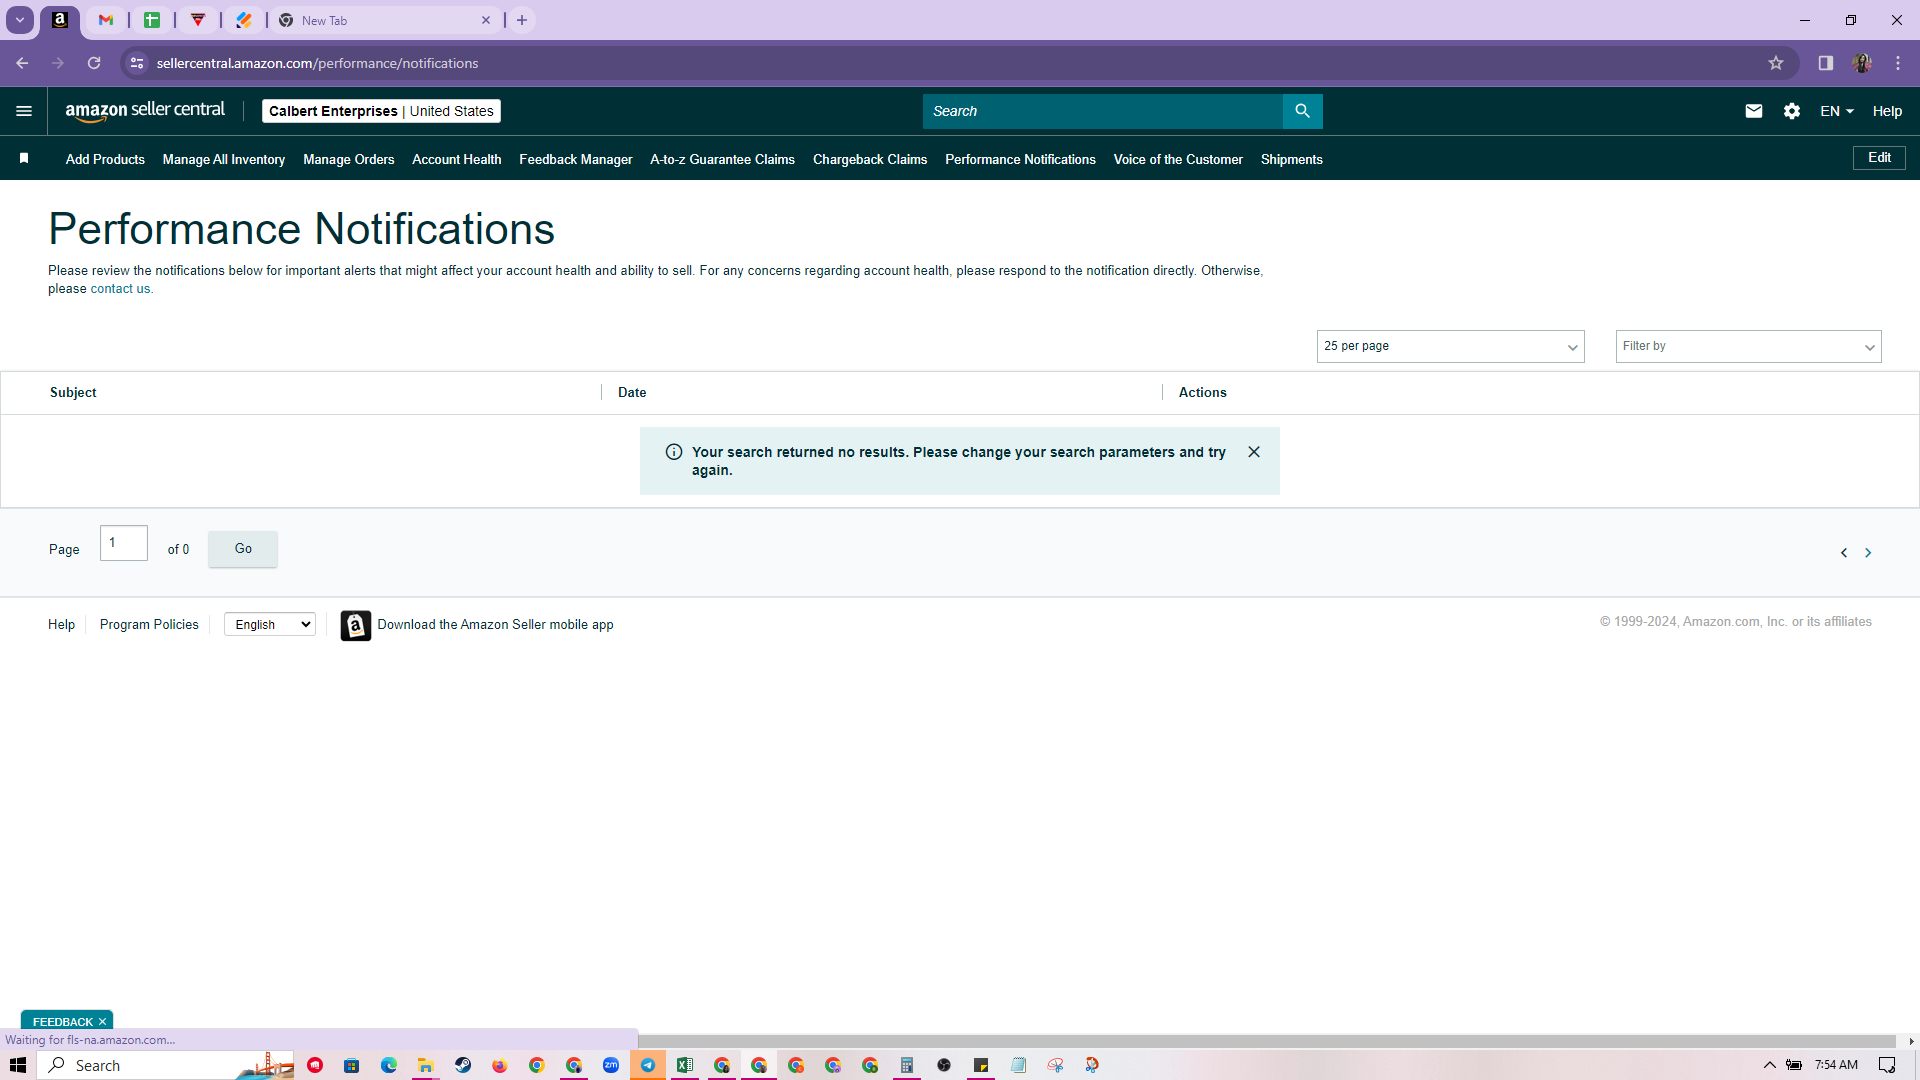Open a new browser tab
Viewport: 1920px width, 1080px height.
pyautogui.click(x=522, y=20)
